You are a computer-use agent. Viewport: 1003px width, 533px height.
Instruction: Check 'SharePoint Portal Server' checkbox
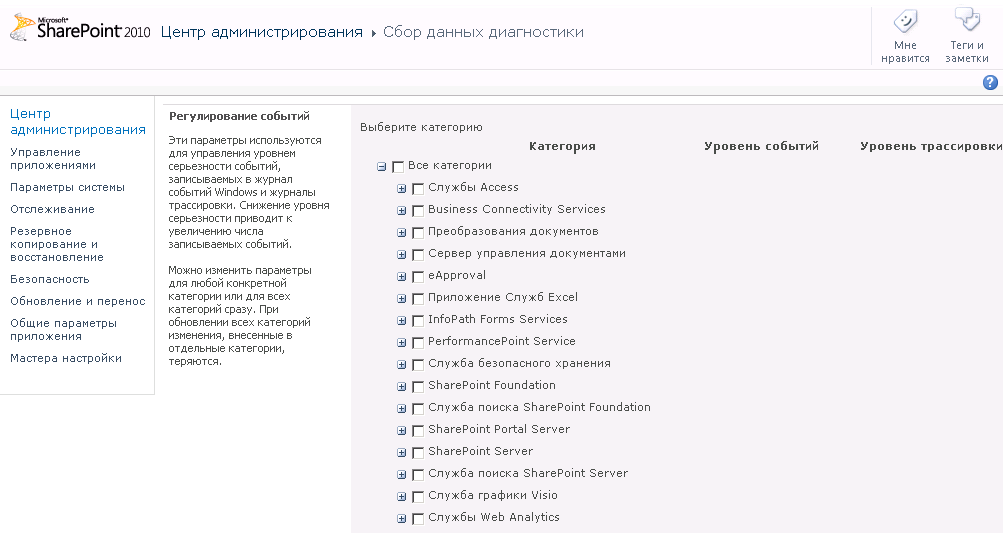[x=418, y=431]
